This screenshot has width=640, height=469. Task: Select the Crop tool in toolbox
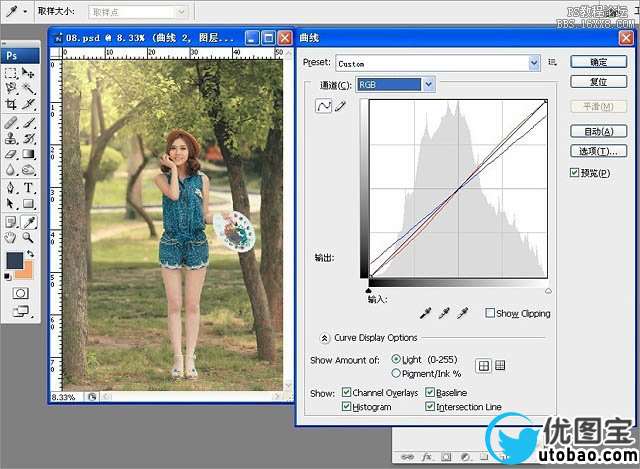click(11, 104)
